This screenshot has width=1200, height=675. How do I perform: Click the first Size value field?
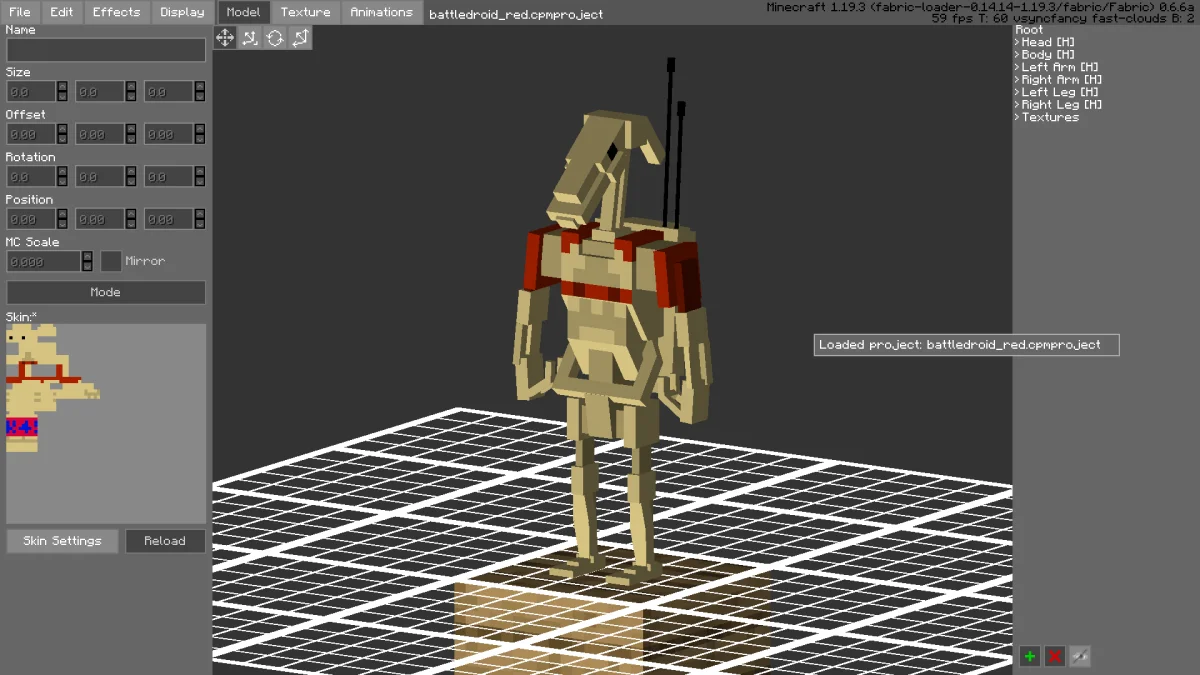point(31,92)
